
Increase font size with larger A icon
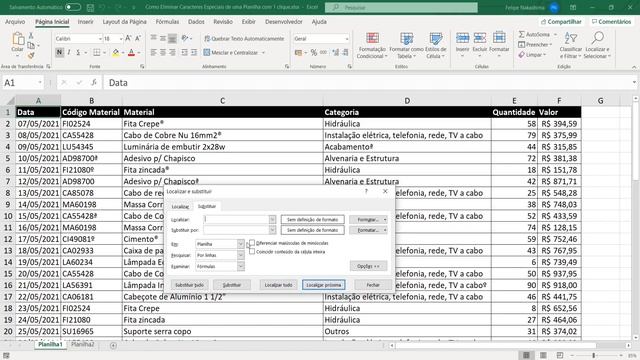pyautogui.click(x=128, y=38)
